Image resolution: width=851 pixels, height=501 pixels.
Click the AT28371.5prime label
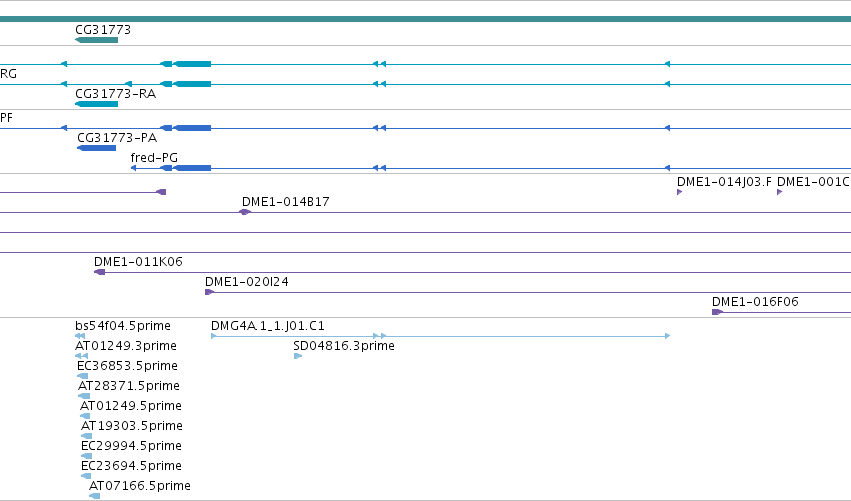click(129, 386)
